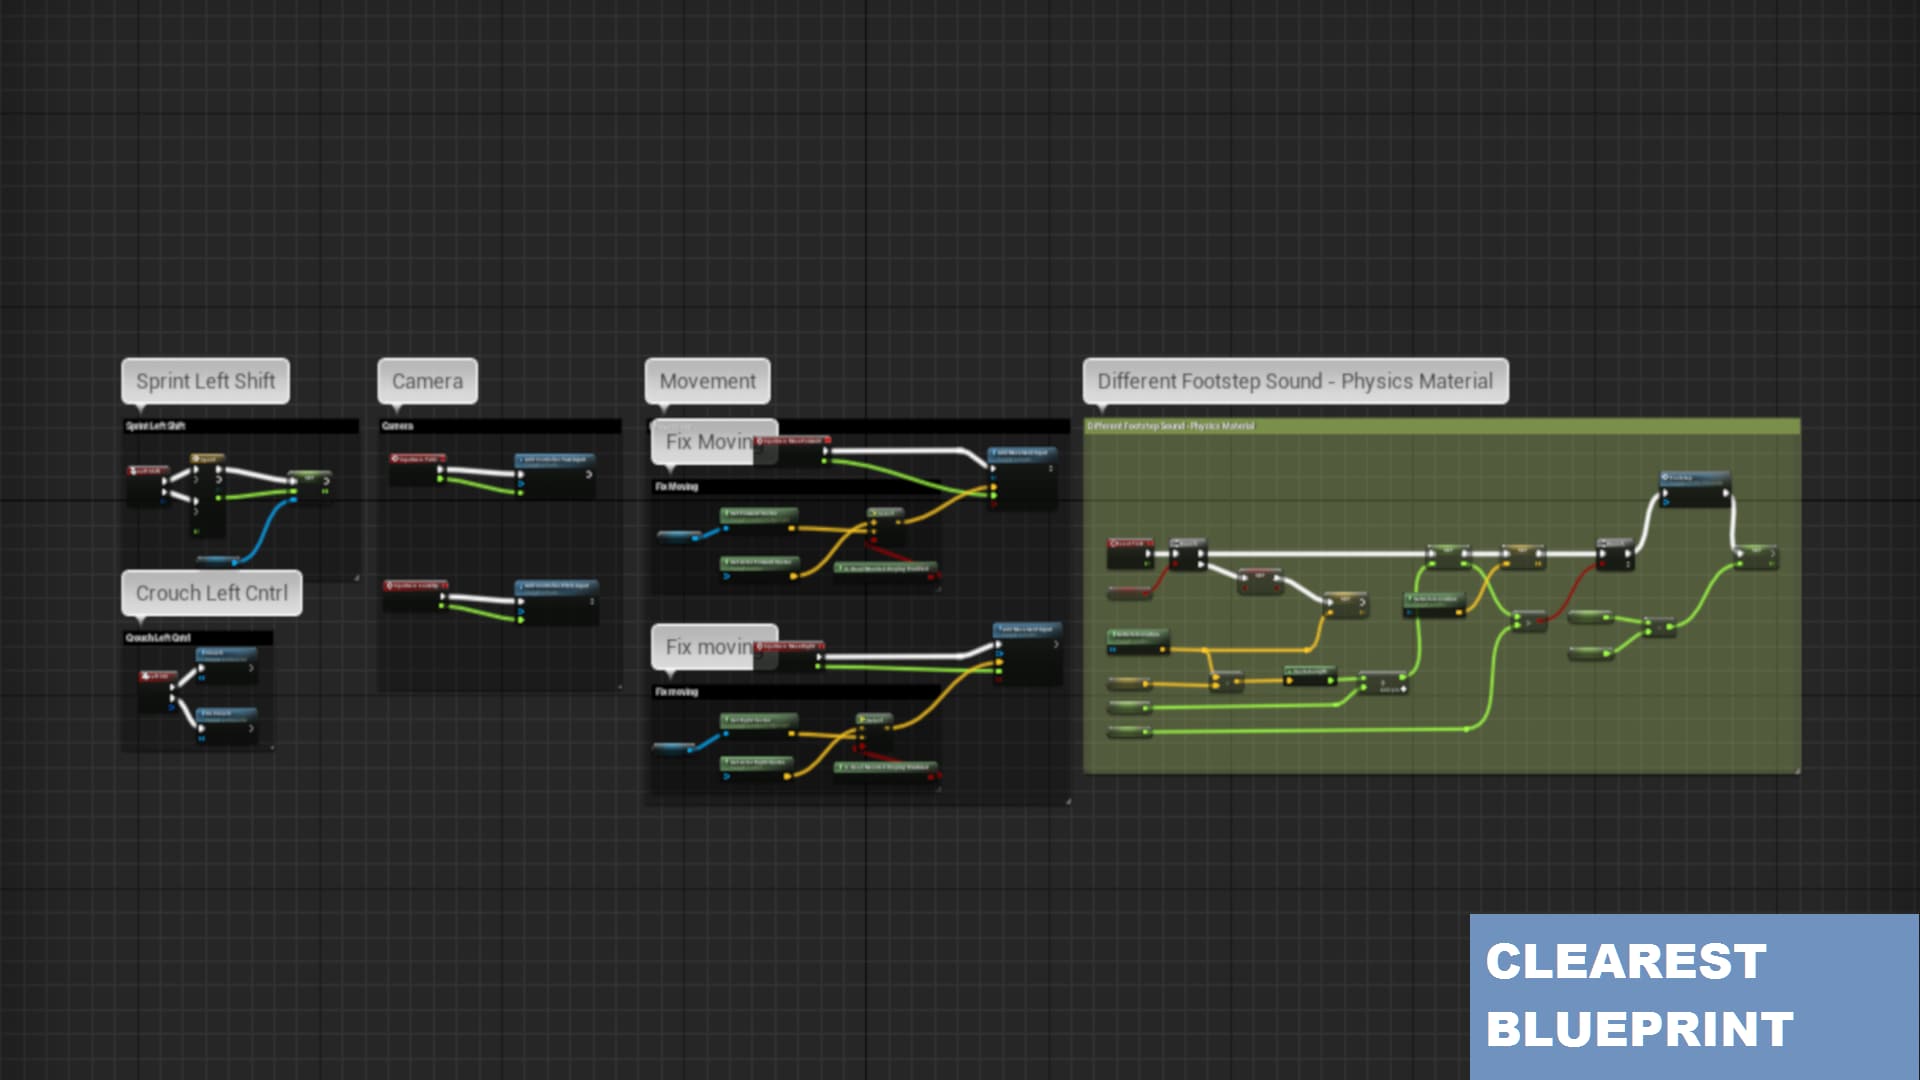The width and height of the screenshot is (1920, 1080).
Task: Select the Left Ctrl input event node
Action: [x=158, y=676]
